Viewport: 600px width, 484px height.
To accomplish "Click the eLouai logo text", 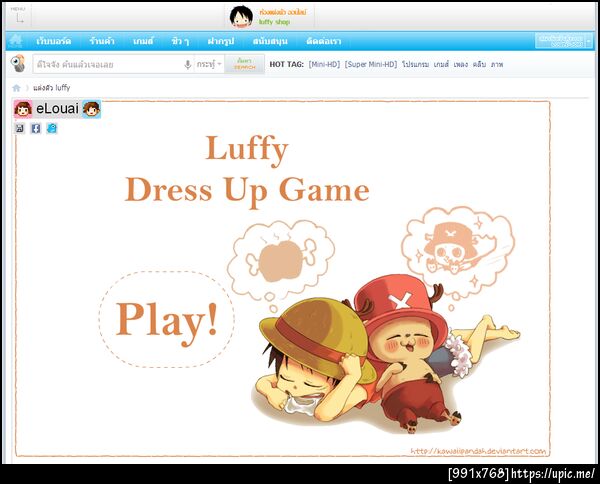I will 57,109.
